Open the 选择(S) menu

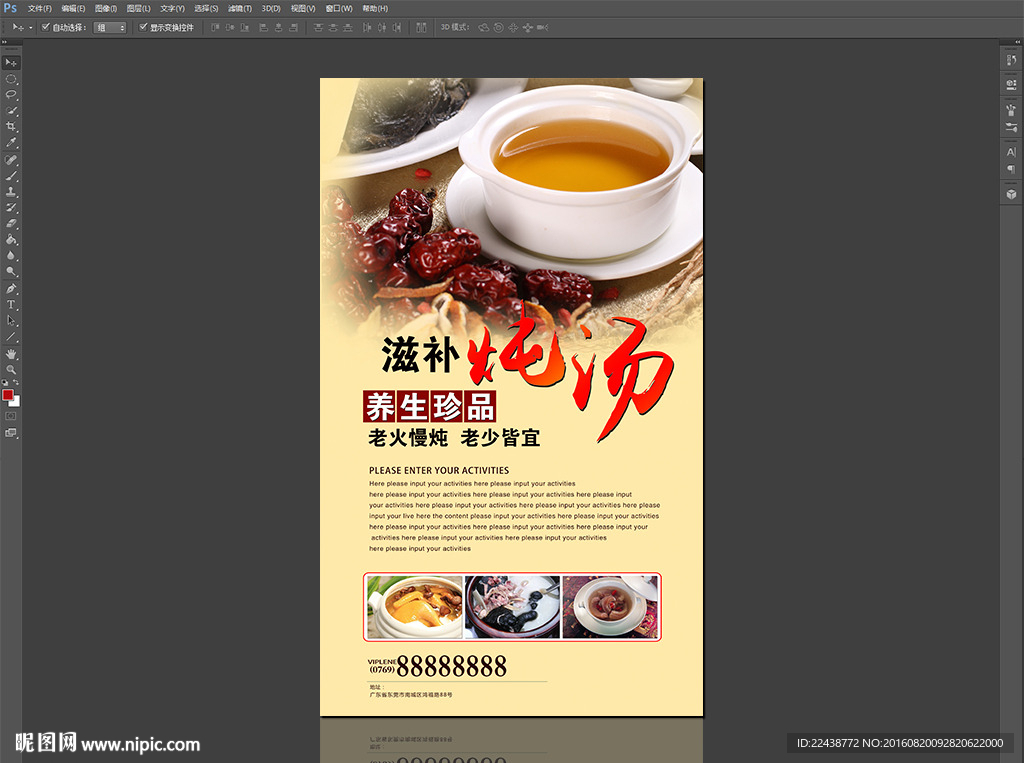coord(206,8)
